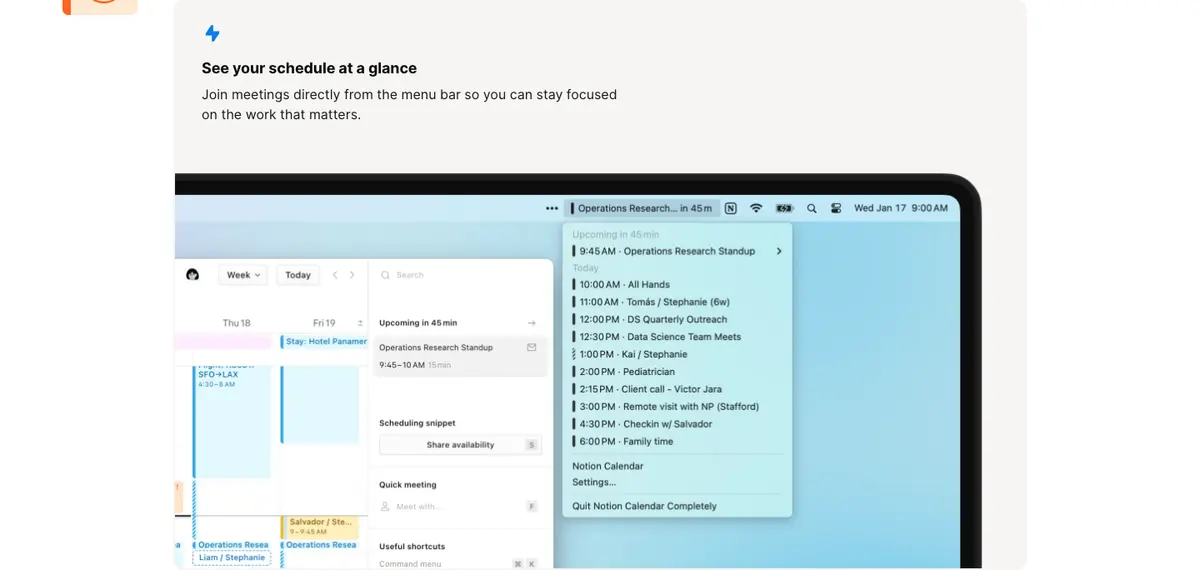Click the Today button
Screen dimensions: 1200x570
[x=298, y=275]
